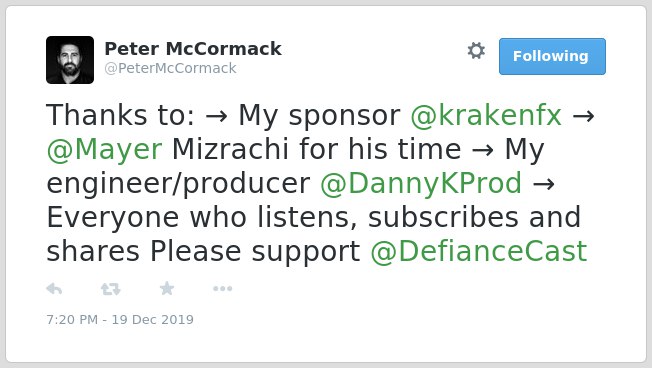652x368 pixels.
Task: Click the word "Mizrachi" in the tweet
Action: [230, 149]
